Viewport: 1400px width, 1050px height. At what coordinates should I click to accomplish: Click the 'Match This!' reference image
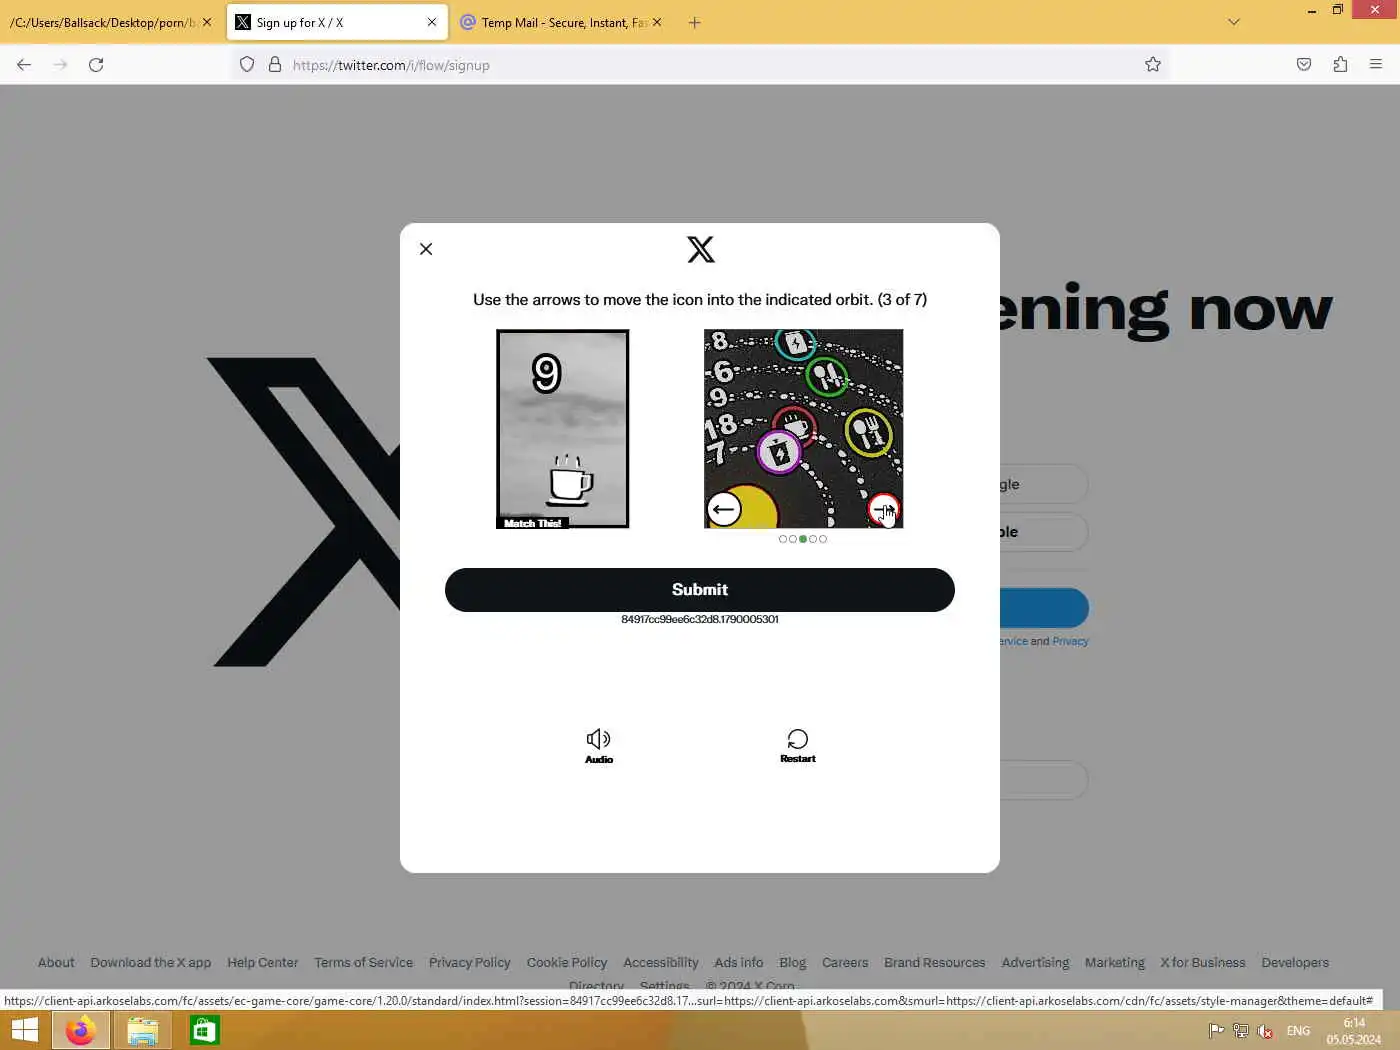click(563, 429)
